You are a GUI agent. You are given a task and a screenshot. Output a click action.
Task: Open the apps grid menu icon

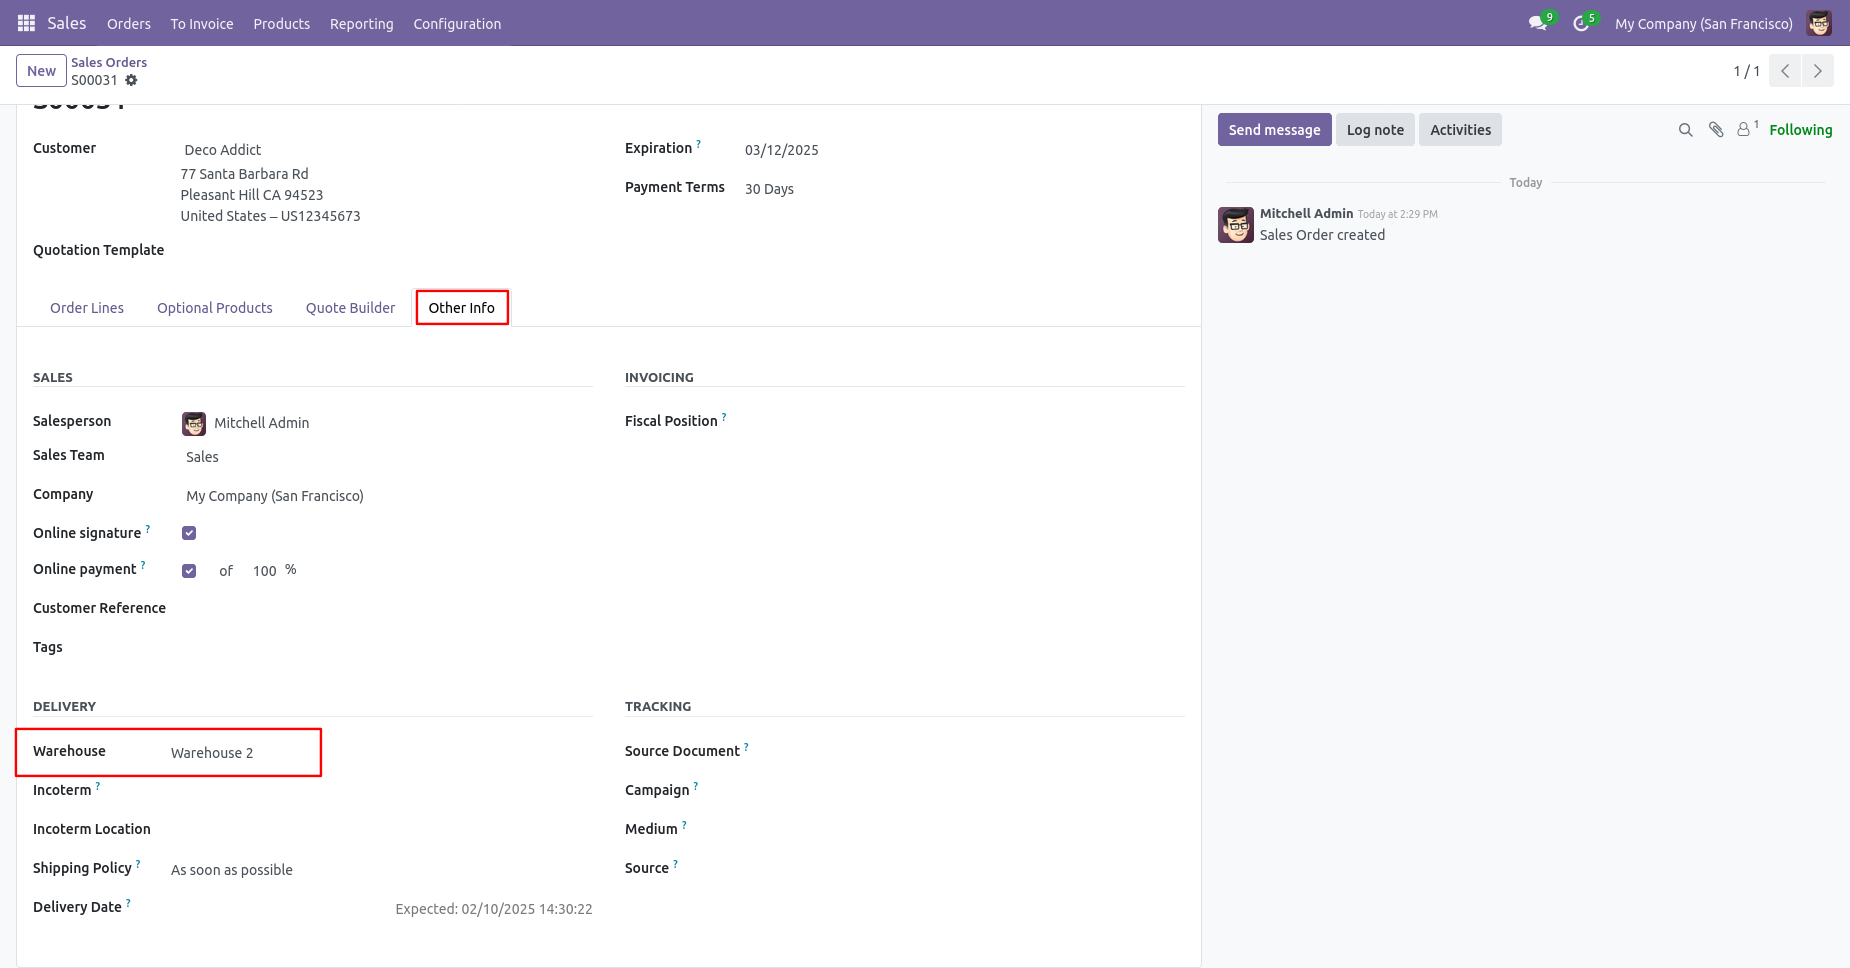pyautogui.click(x=26, y=23)
